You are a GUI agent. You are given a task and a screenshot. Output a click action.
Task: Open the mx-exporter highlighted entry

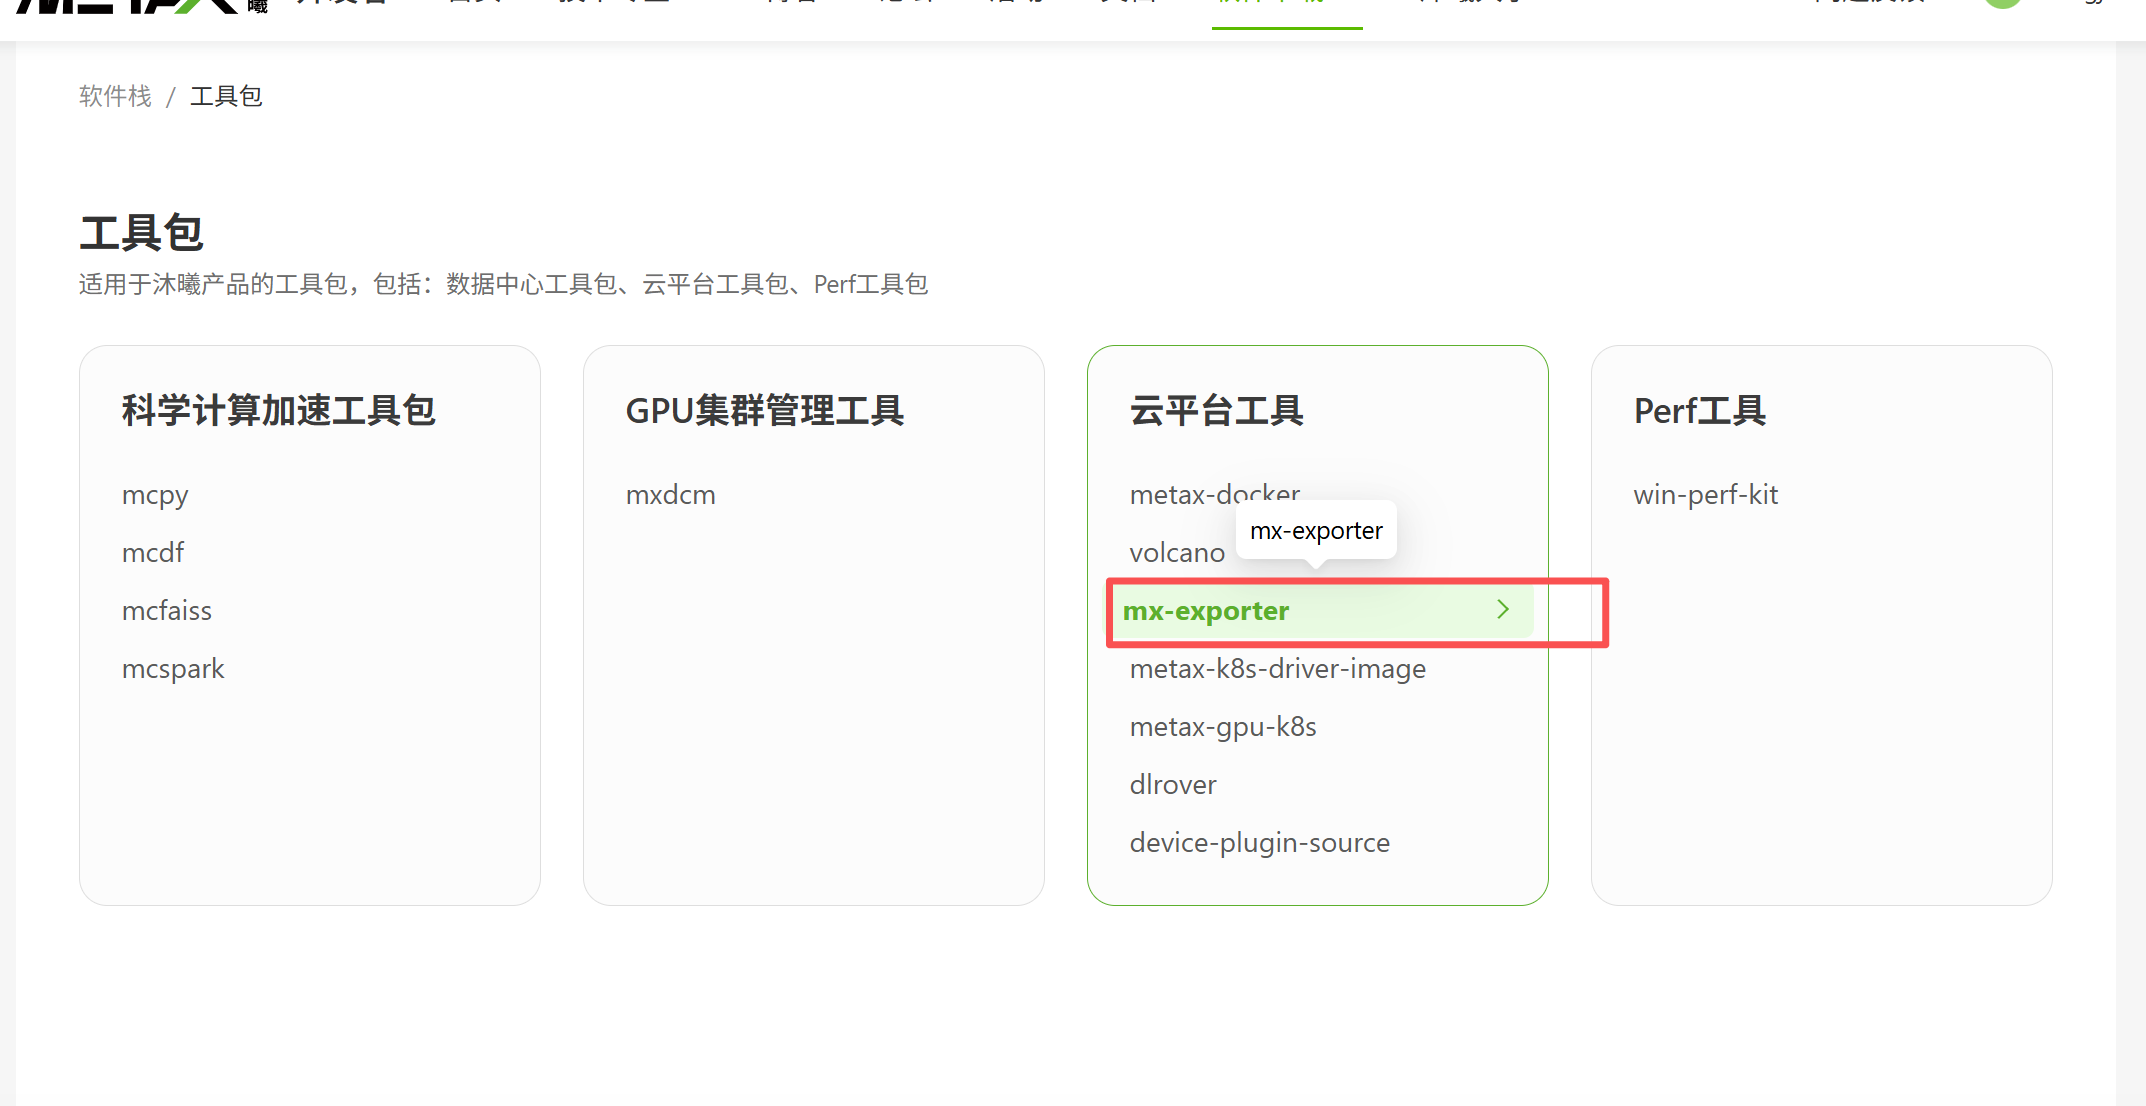[x=1206, y=611]
